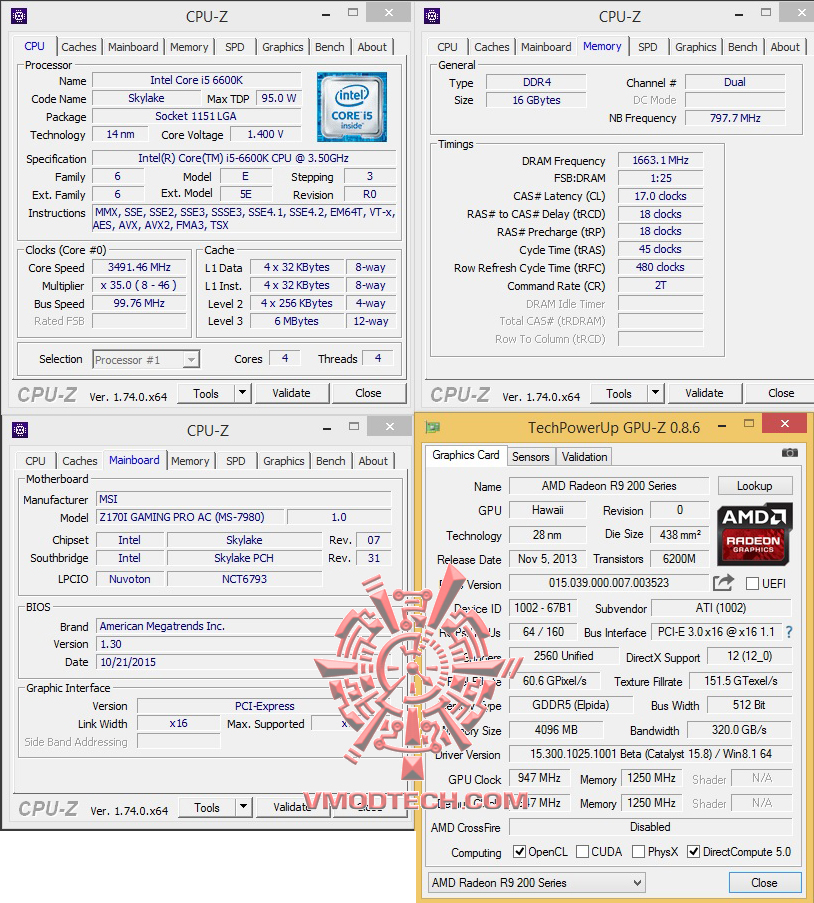Toggle the CUDA checkbox
The width and height of the screenshot is (814, 903).
(x=582, y=851)
